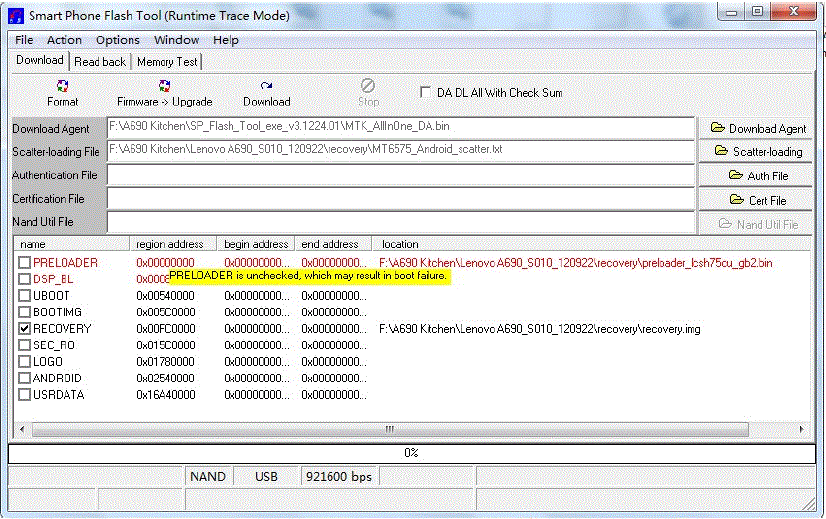Click the Cert File button

[x=755, y=200]
